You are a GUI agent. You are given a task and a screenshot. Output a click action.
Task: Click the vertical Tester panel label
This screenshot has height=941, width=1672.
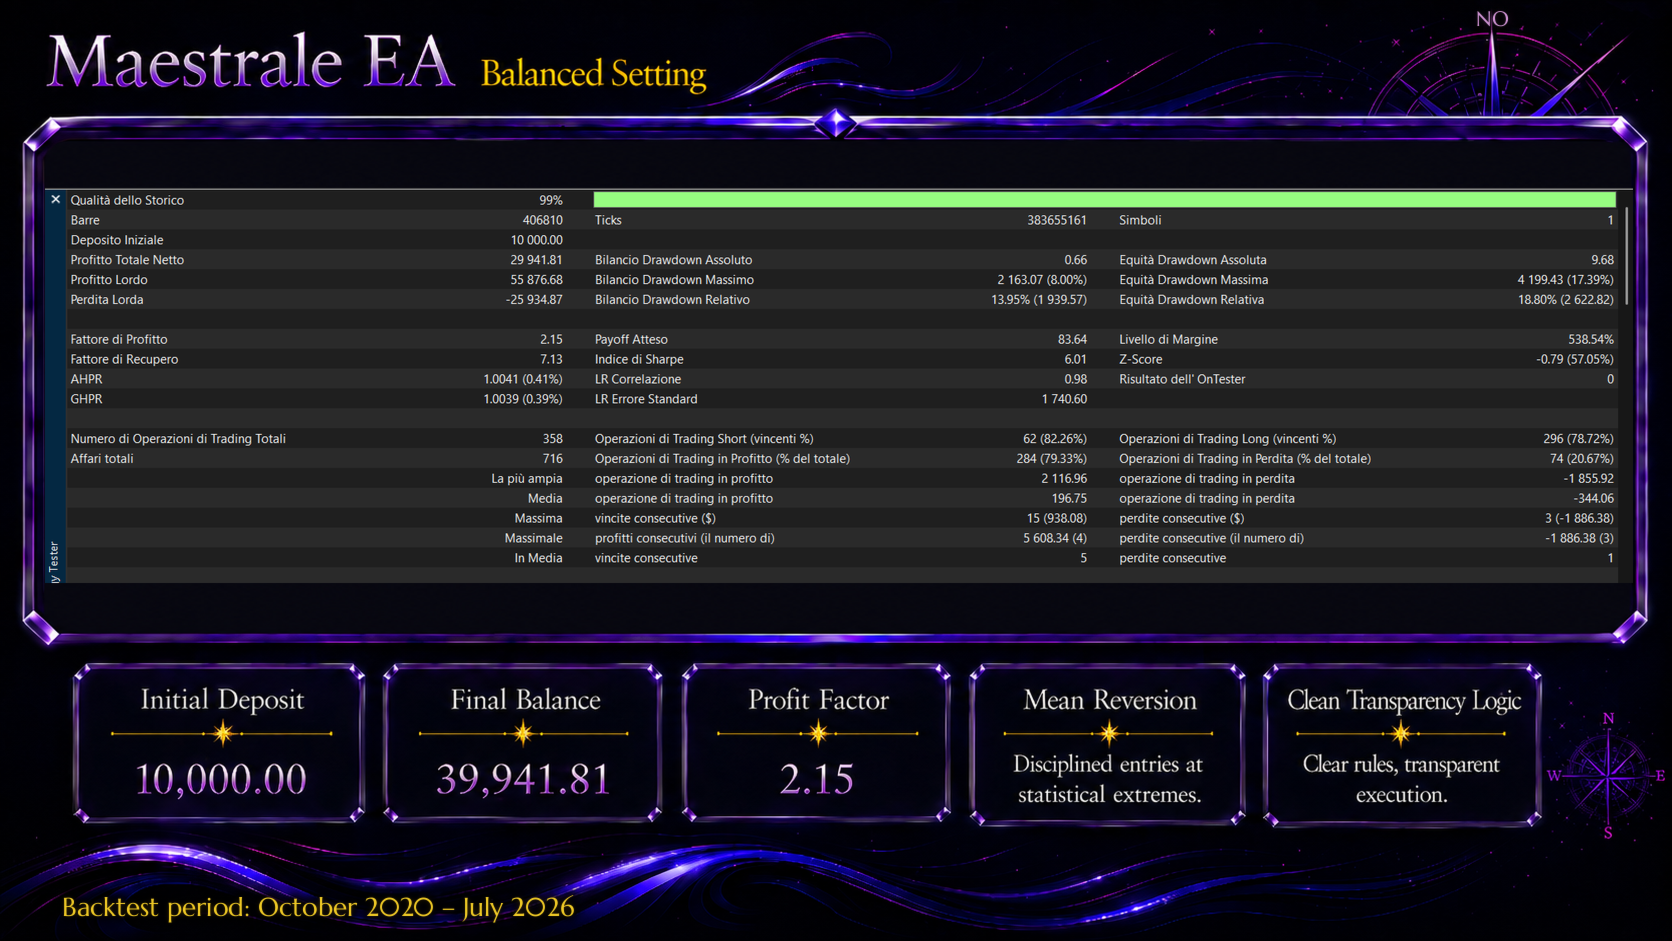coord(54,563)
